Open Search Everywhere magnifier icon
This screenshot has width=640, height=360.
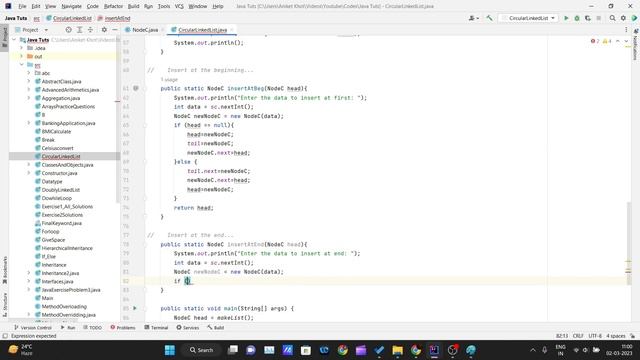pyautogui.click(x=612, y=18)
